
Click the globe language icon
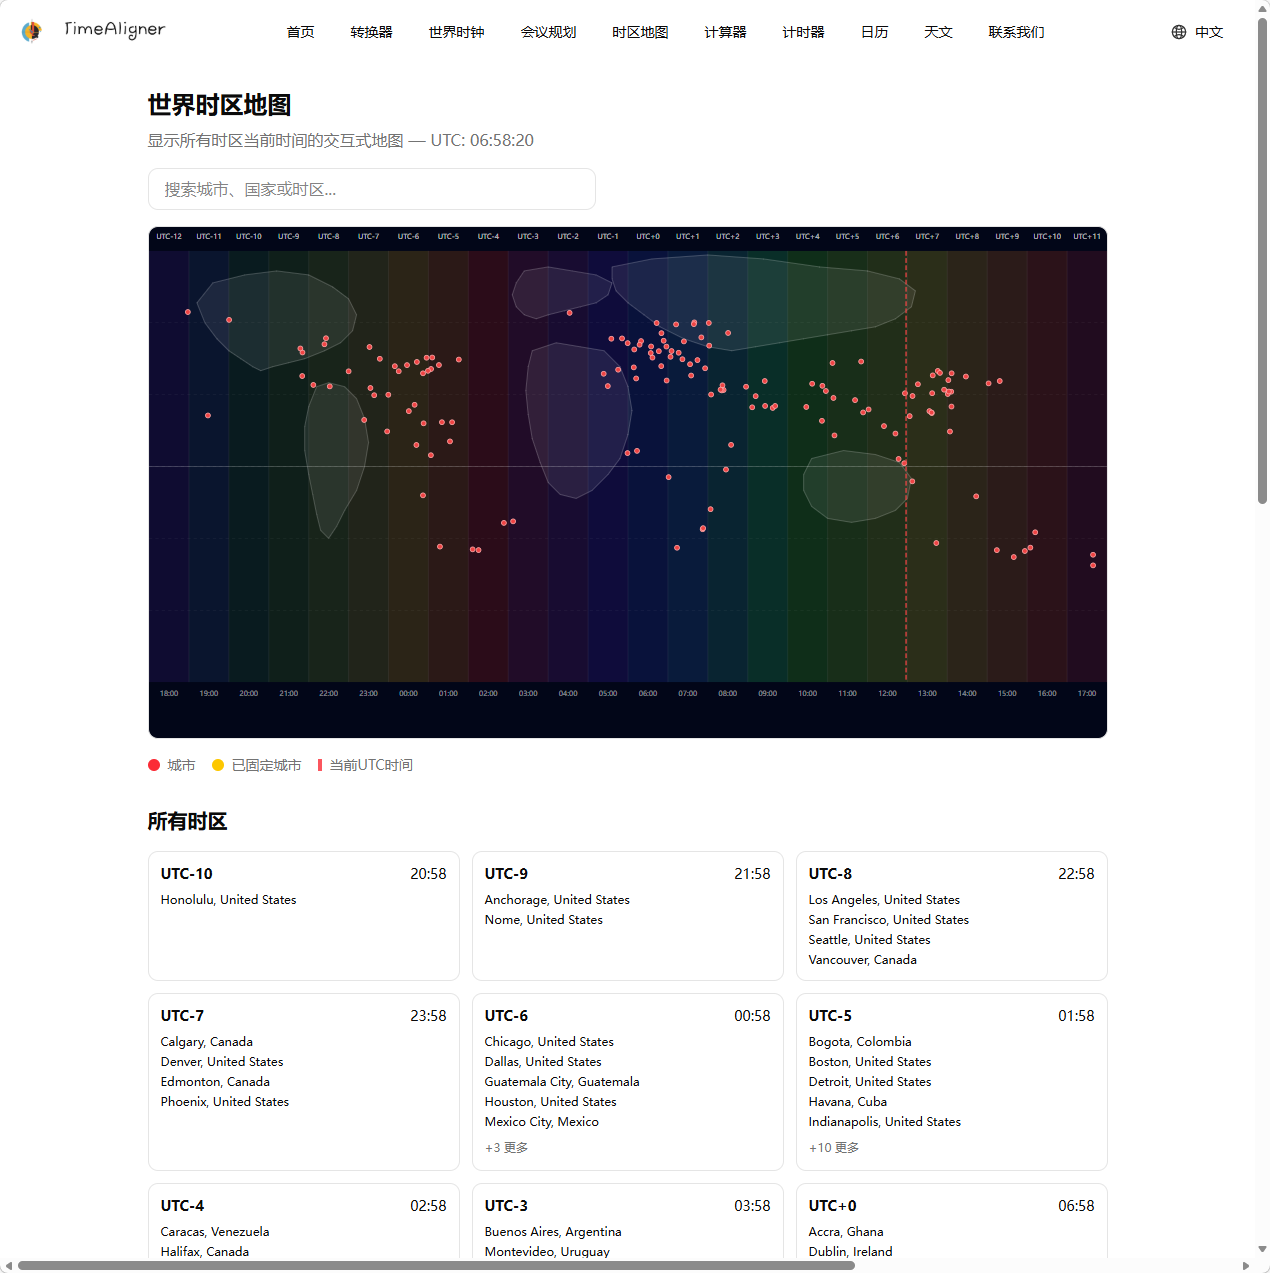pos(1179,32)
